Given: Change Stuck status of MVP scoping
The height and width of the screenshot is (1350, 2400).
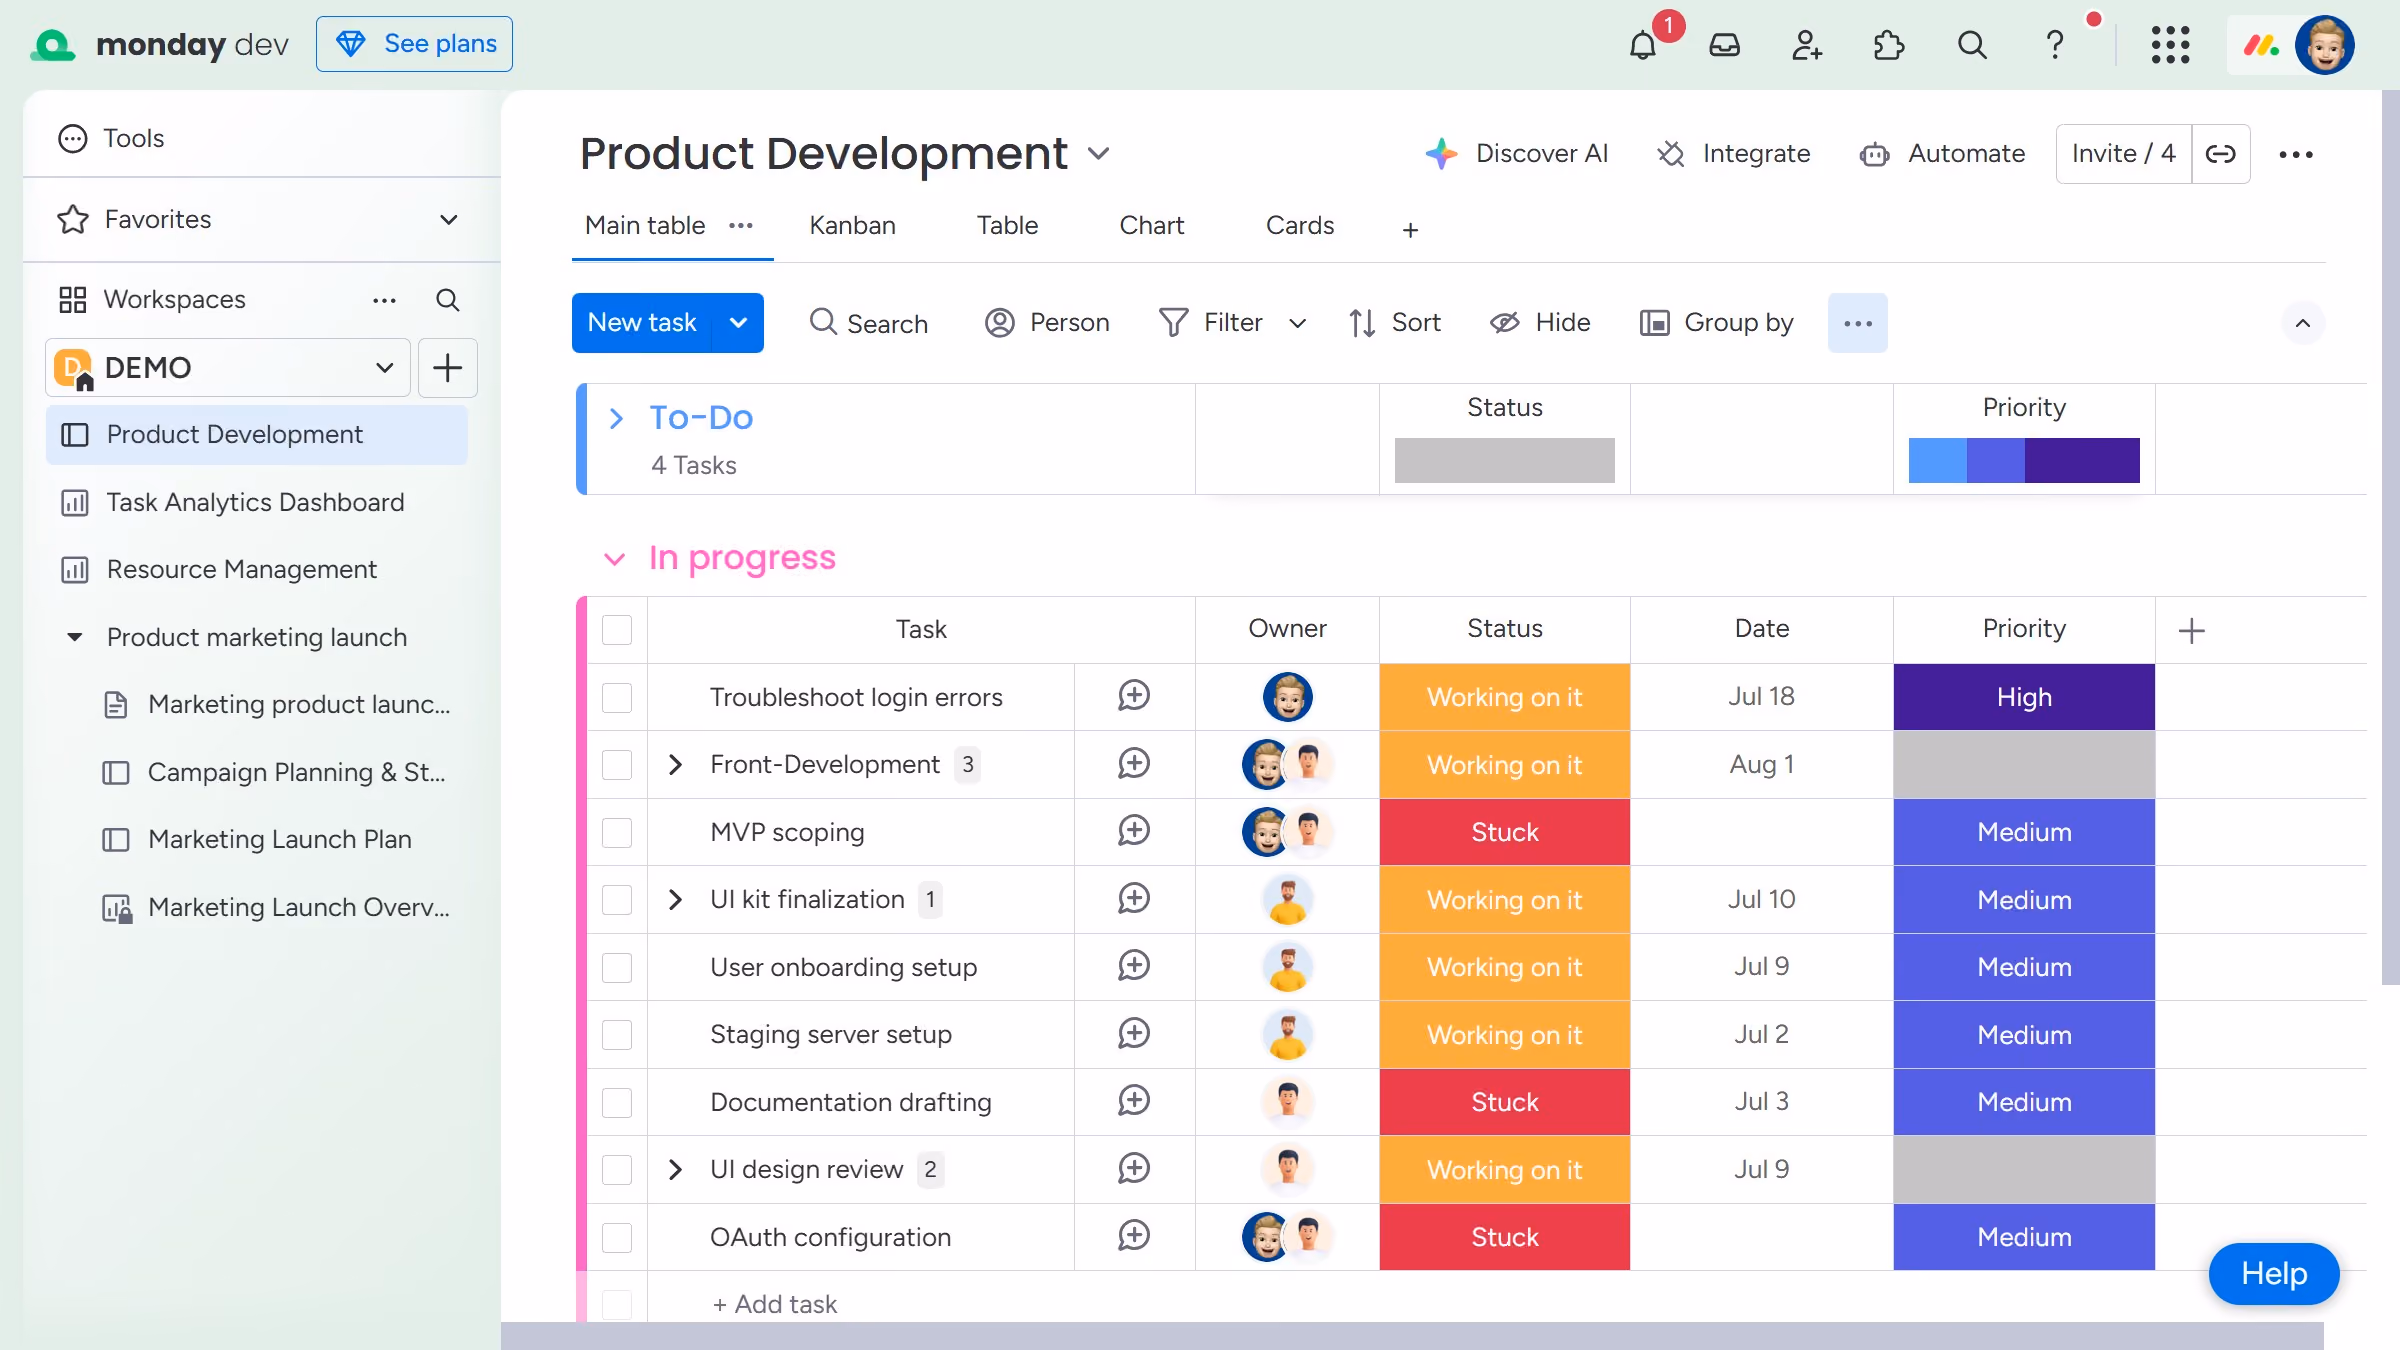Looking at the screenshot, I should click(1504, 832).
